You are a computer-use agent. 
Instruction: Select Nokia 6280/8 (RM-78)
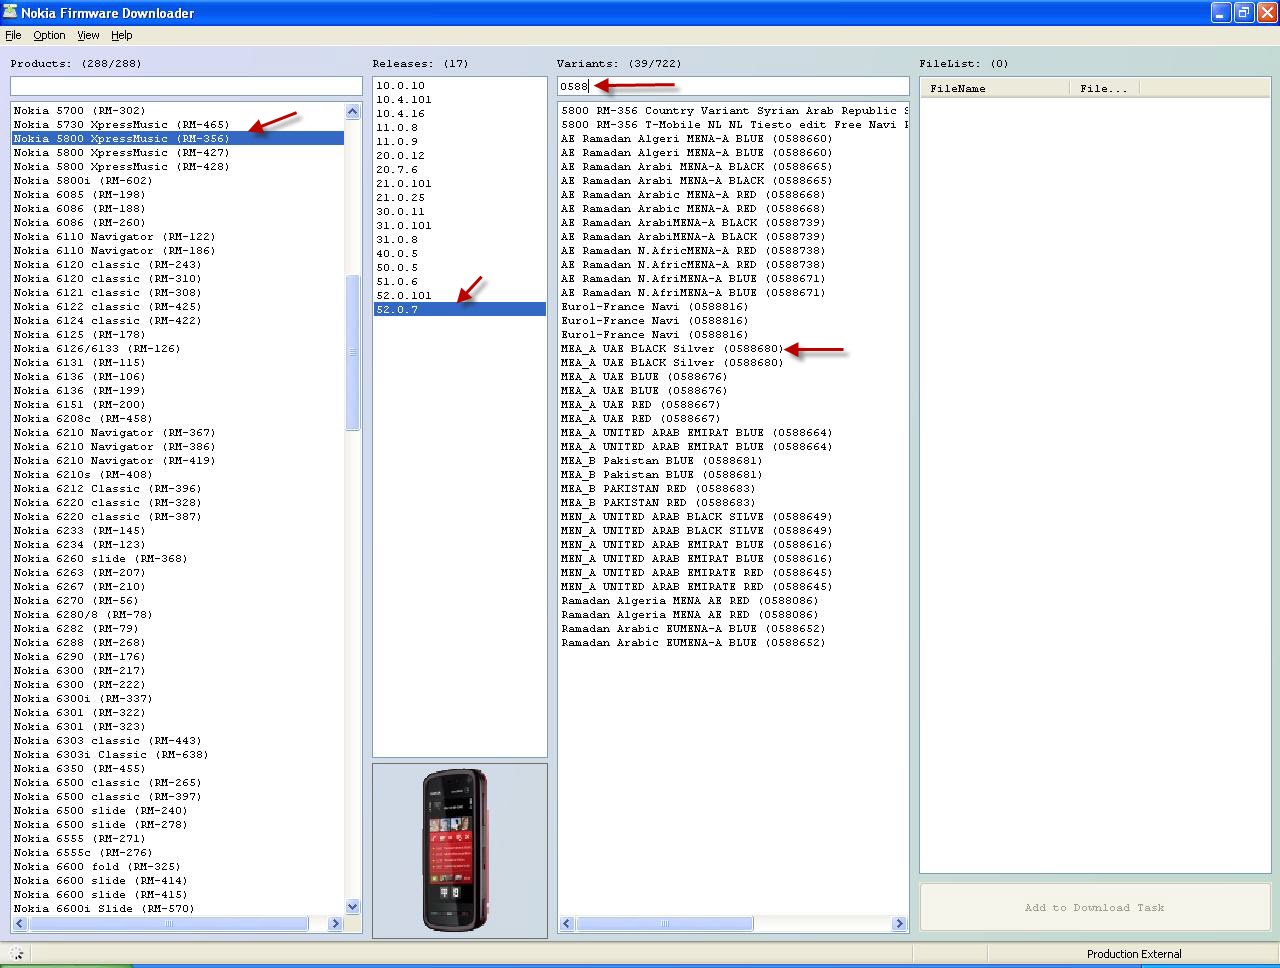click(x=178, y=615)
